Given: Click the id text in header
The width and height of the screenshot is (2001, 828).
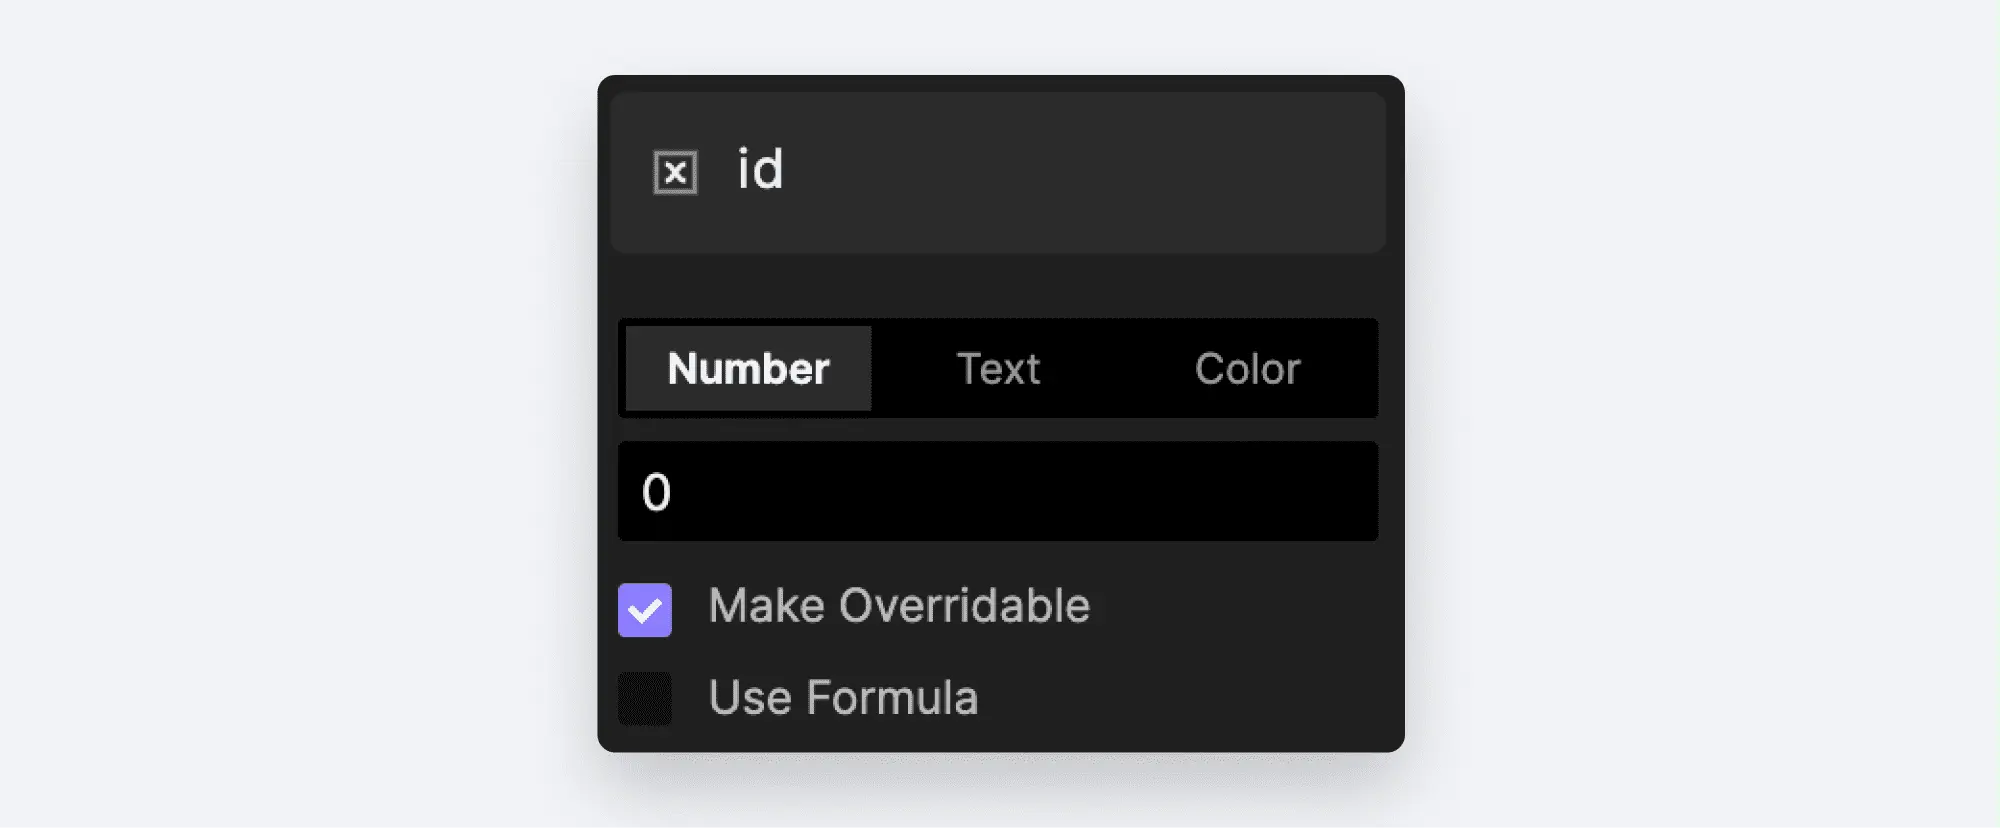Looking at the screenshot, I should [x=760, y=168].
